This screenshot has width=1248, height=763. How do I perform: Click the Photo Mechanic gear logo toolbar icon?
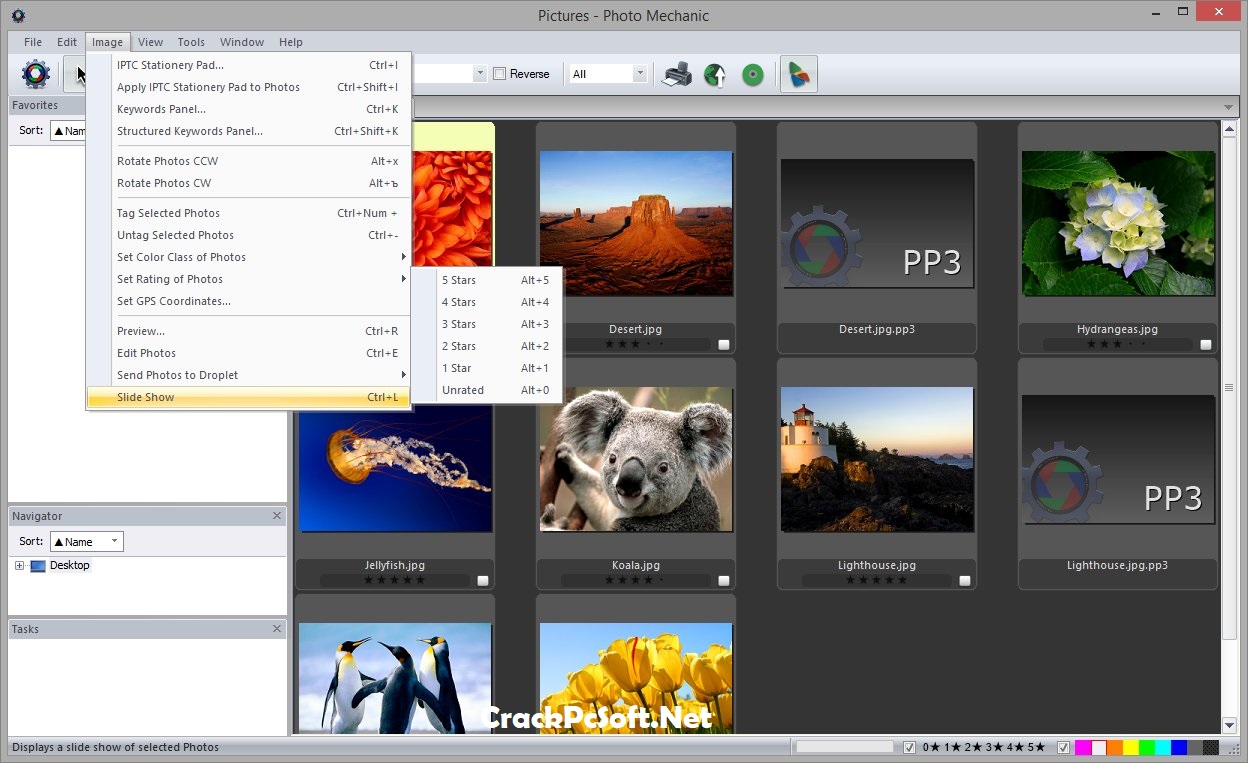coord(36,74)
